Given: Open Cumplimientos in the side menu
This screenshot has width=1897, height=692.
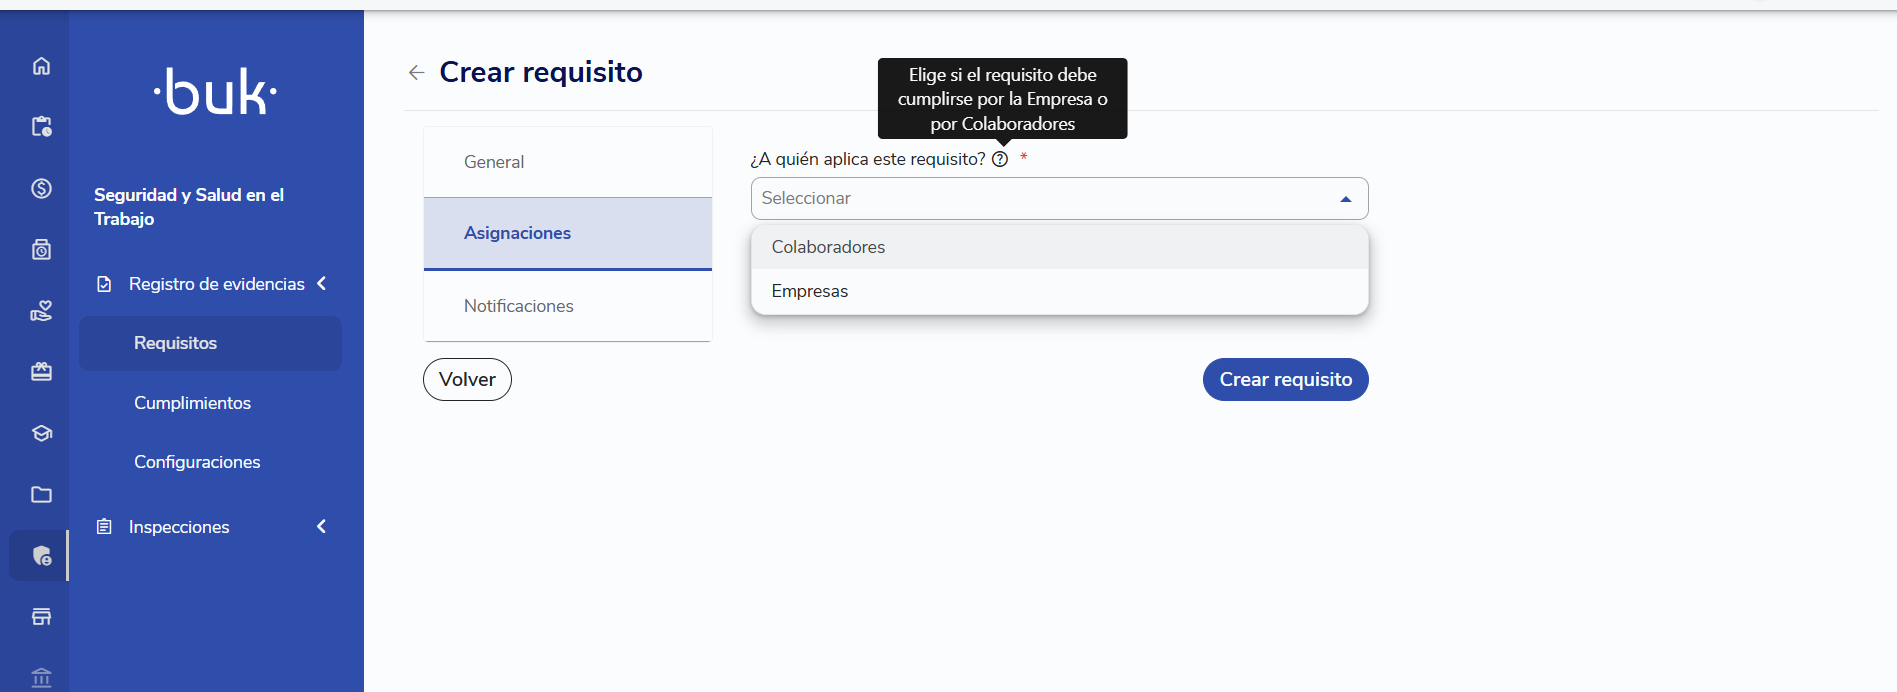Looking at the screenshot, I should (192, 403).
